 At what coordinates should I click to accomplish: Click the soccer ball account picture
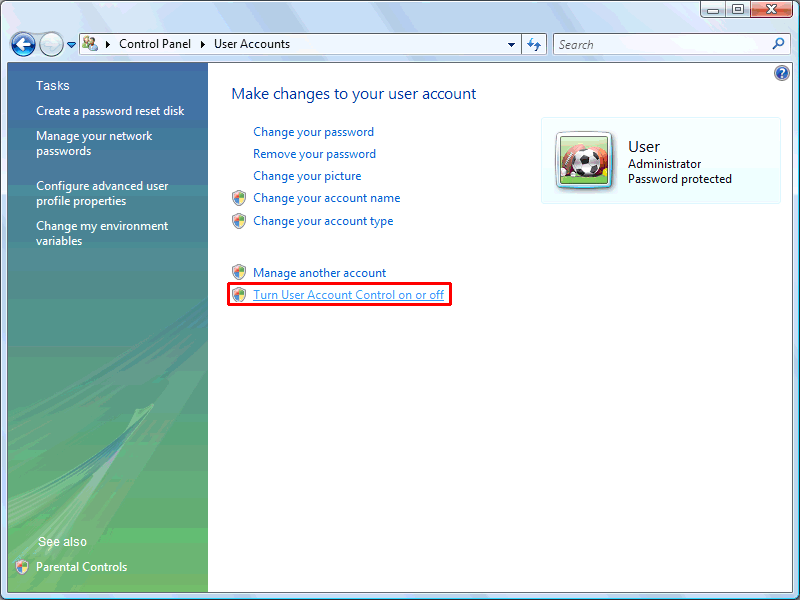pyautogui.click(x=584, y=161)
